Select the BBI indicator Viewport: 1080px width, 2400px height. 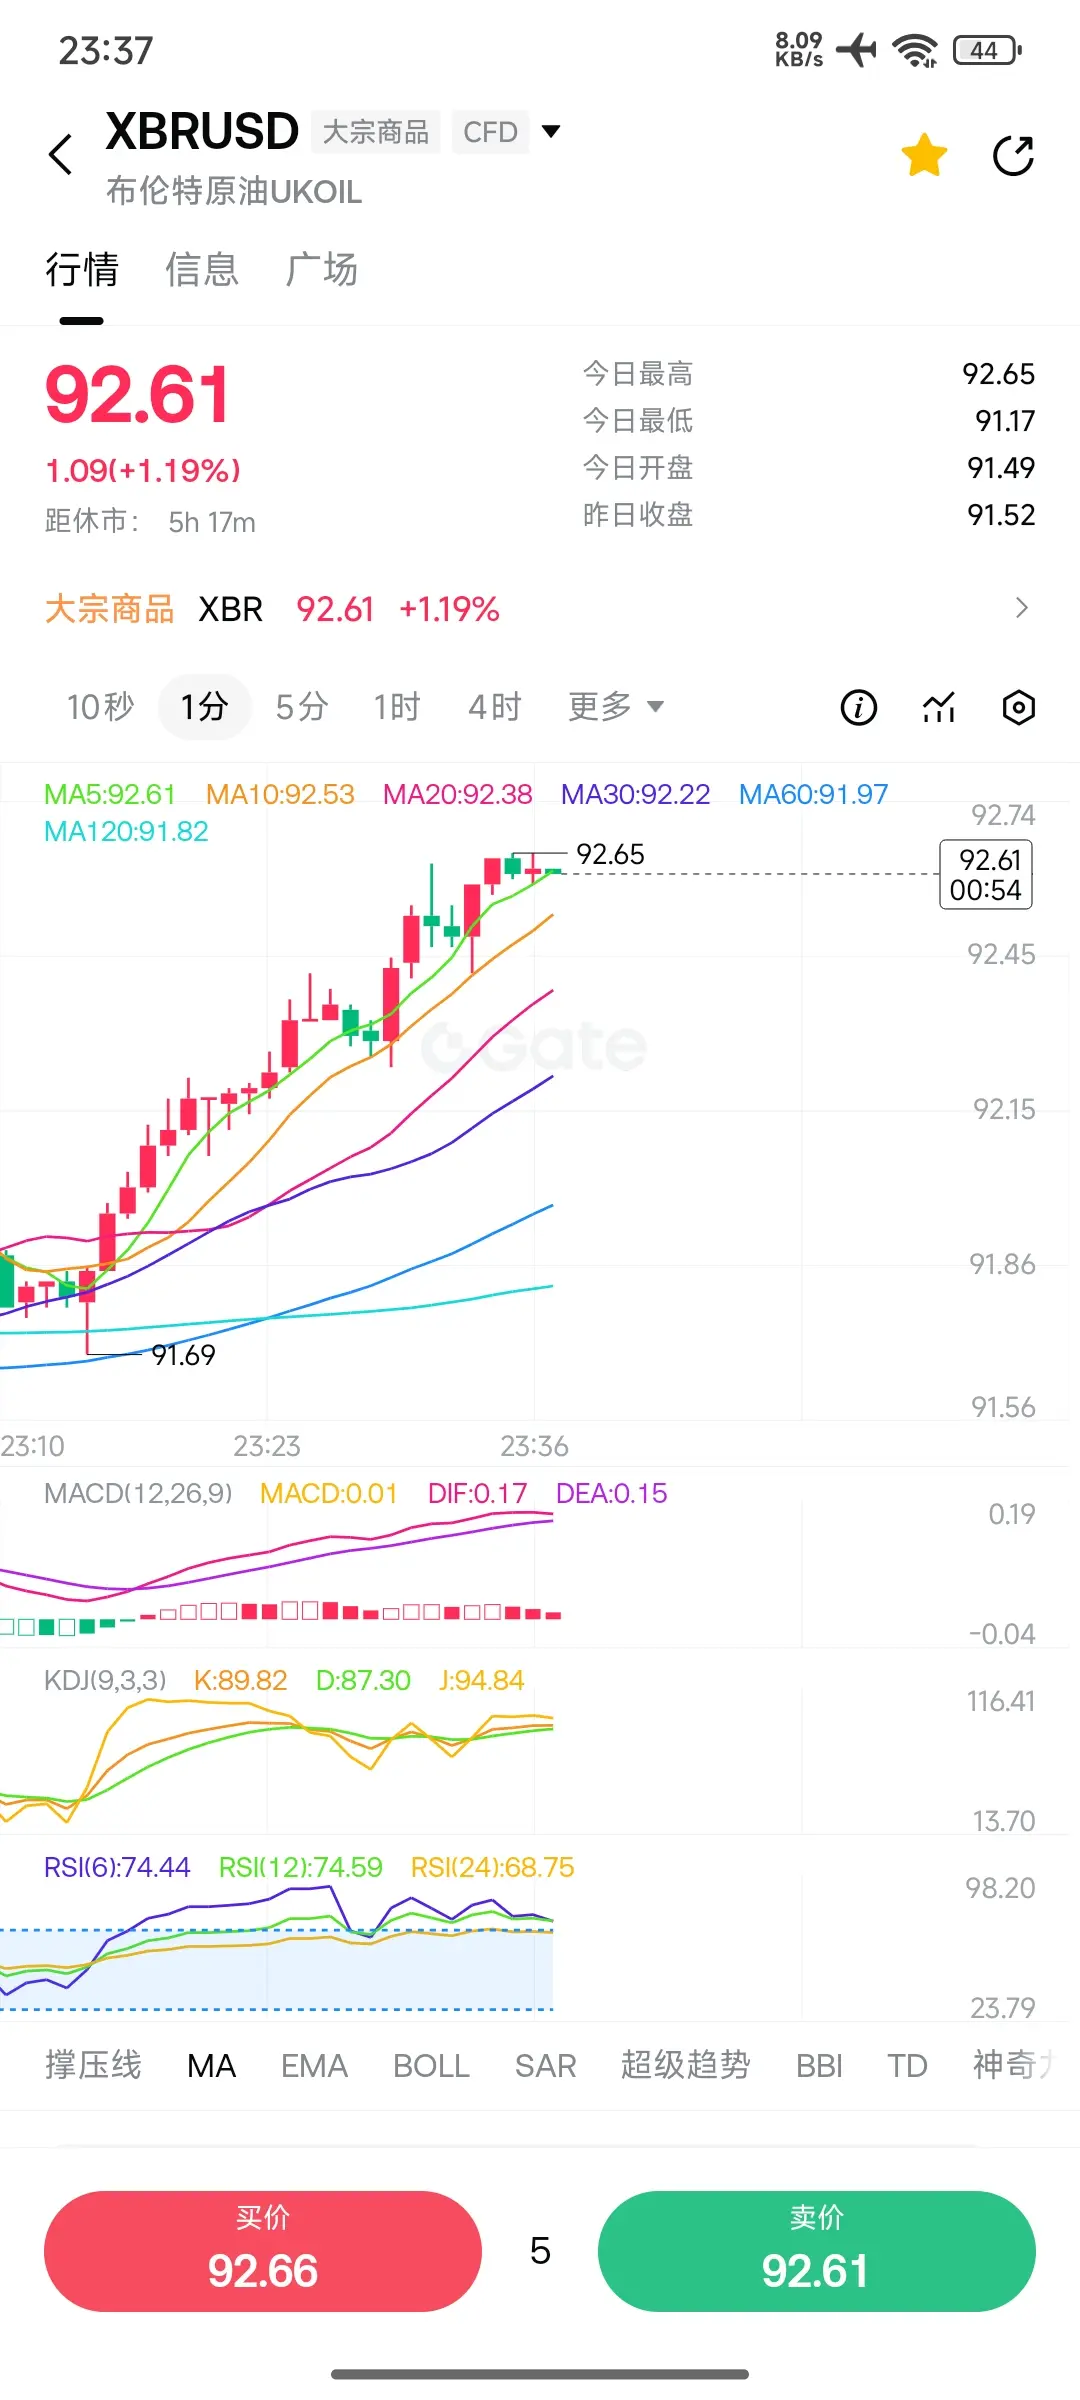pyautogui.click(x=819, y=2065)
